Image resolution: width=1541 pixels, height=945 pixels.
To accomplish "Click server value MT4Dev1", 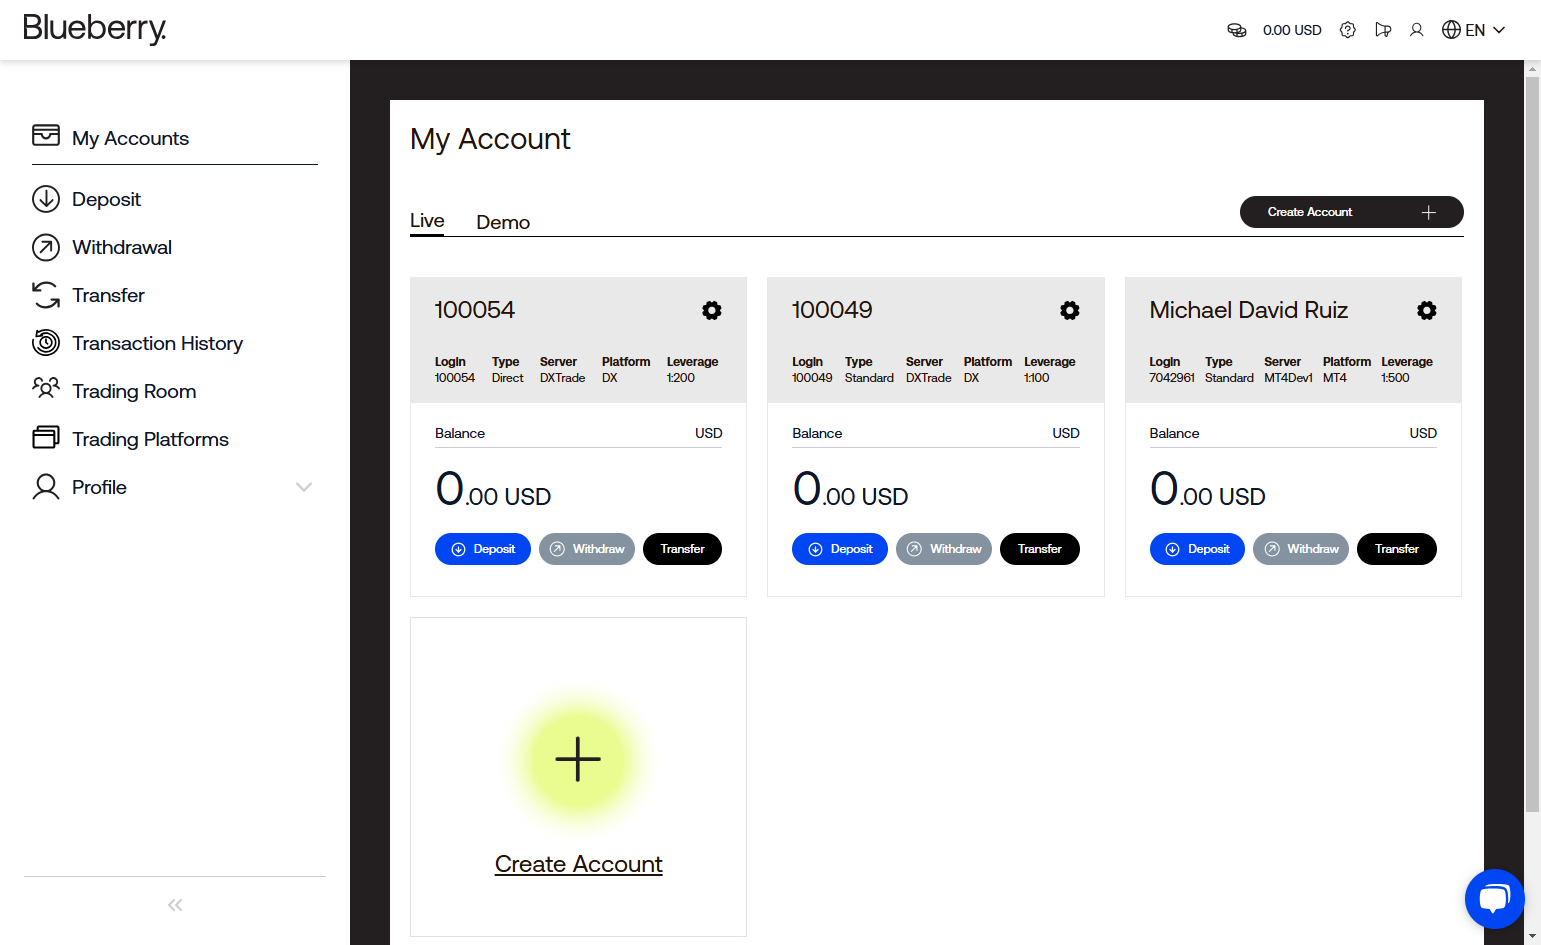I will tap(1288, 378).
